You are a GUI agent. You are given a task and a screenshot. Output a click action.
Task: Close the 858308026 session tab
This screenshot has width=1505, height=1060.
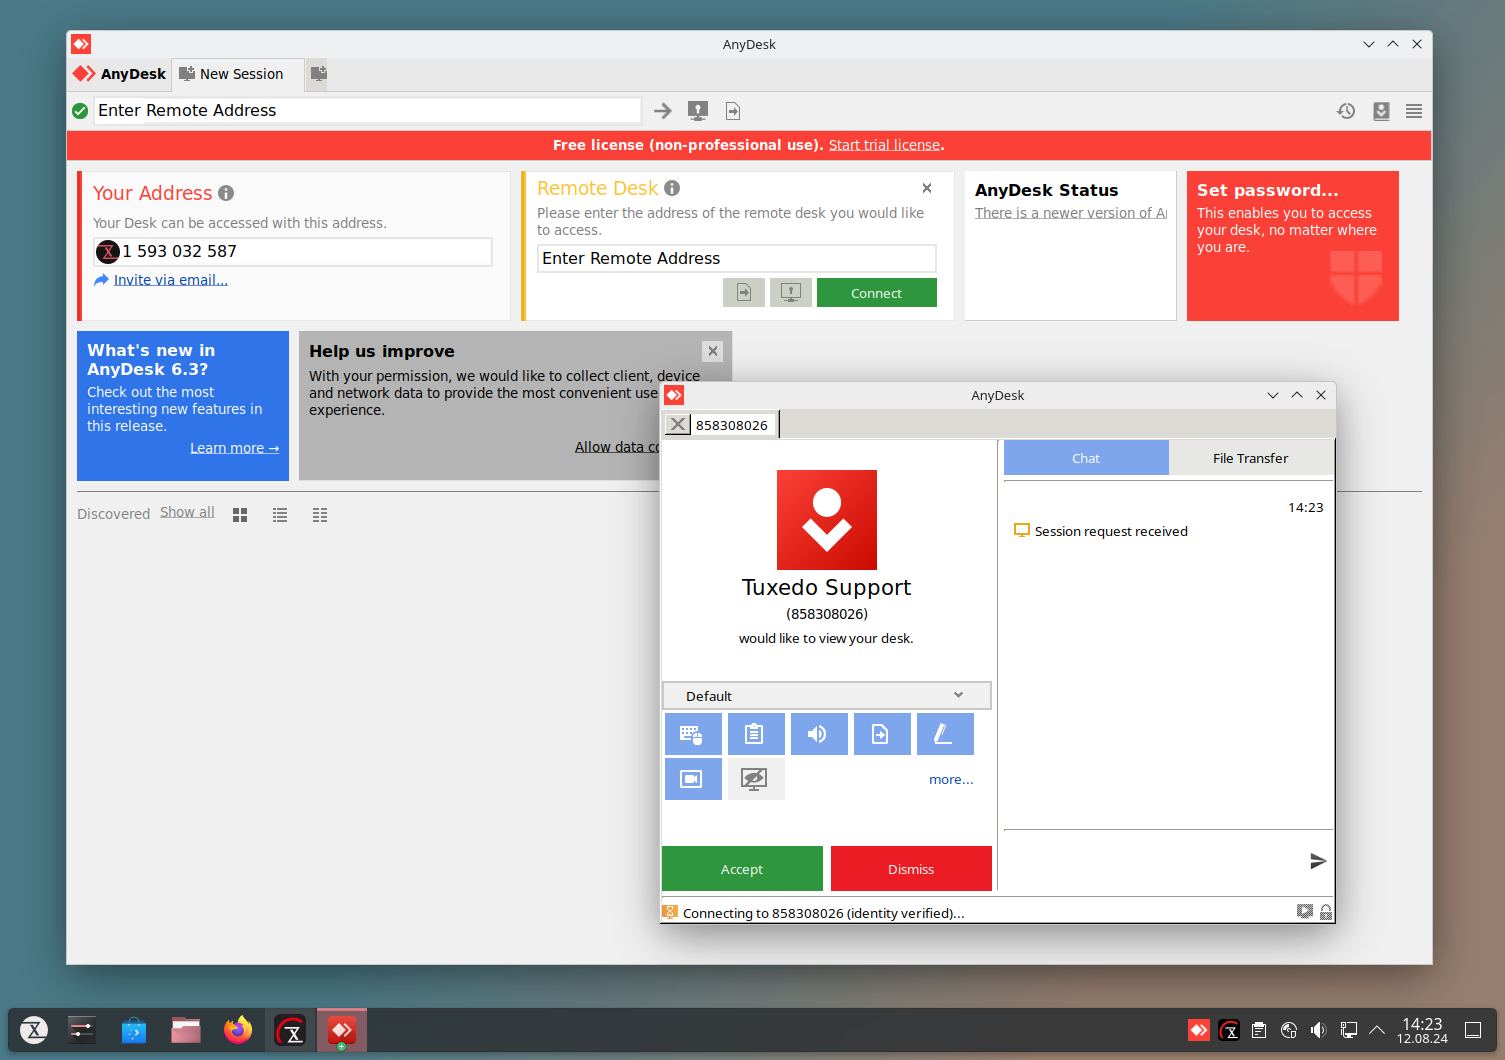pyautogui.click(x=678, y=424)
